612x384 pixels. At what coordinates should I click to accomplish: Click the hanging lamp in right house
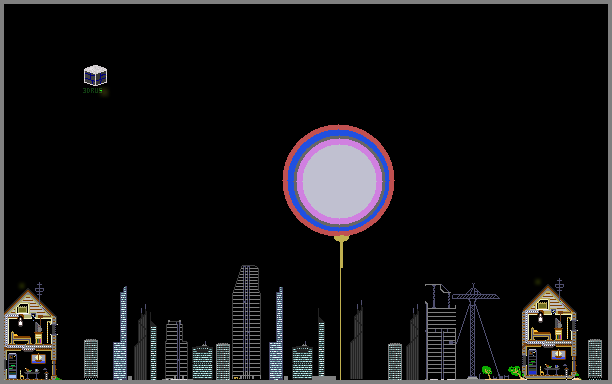(541, 317)
